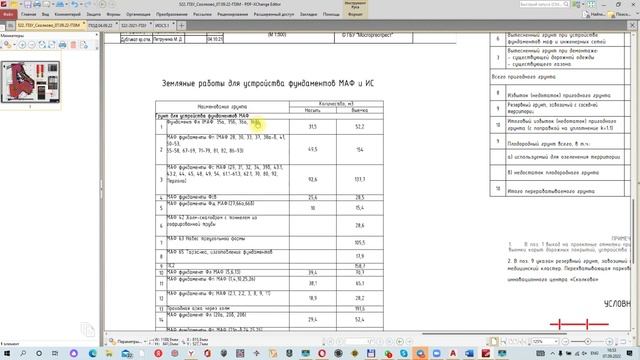The width and height of the screenshot is (640, 360).
Task: Open Skype from taskbar
Action: (404, 353)
